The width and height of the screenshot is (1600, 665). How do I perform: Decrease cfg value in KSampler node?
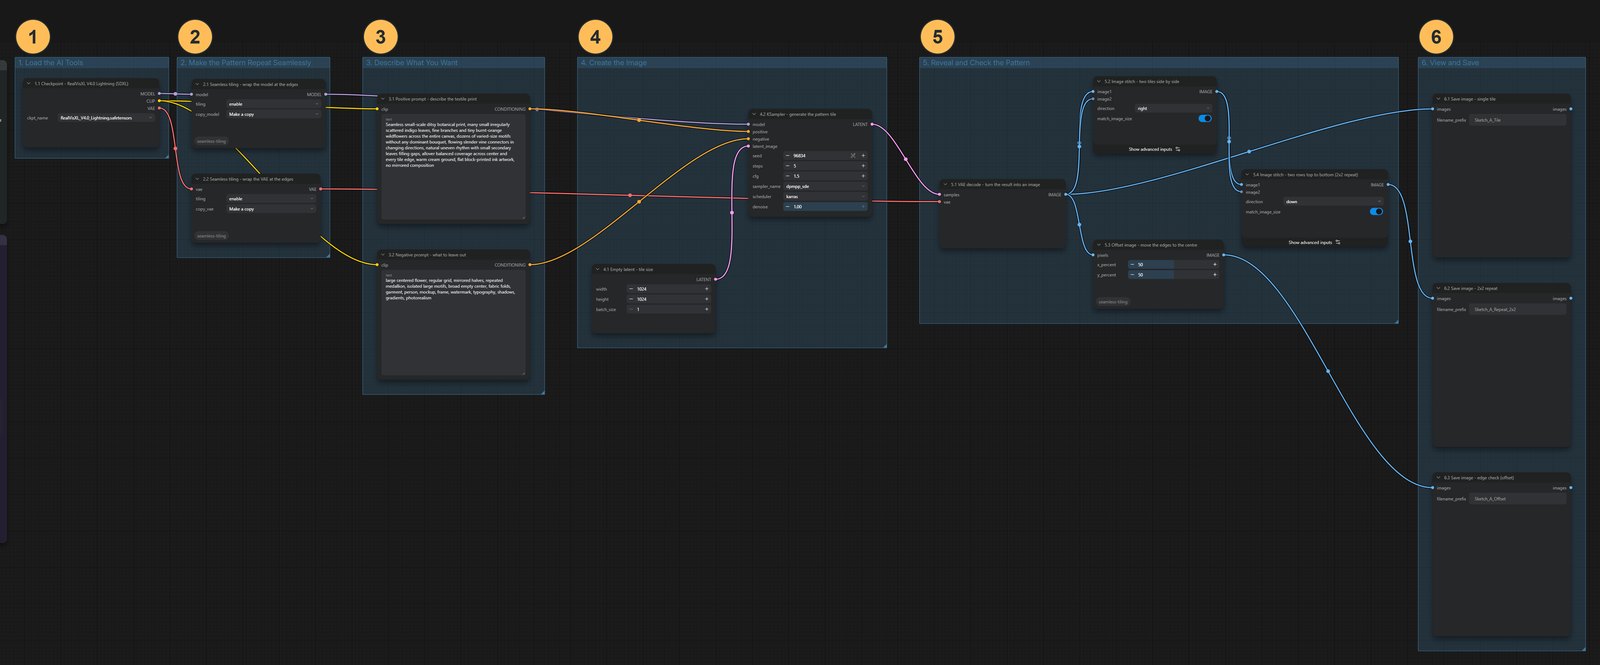coord(787,176)
